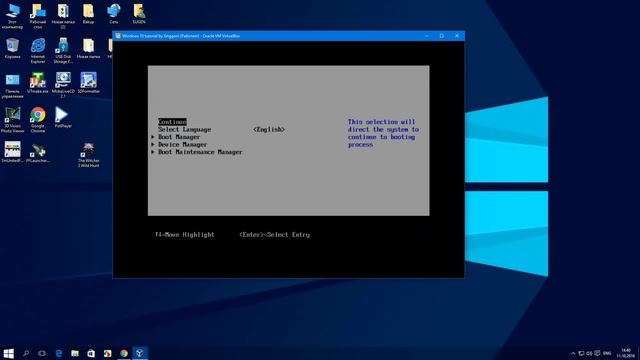This screenshot has width=640, height=360.
Task: Select the Новая папка folder under the archive icon
Action: click(88, 48)
